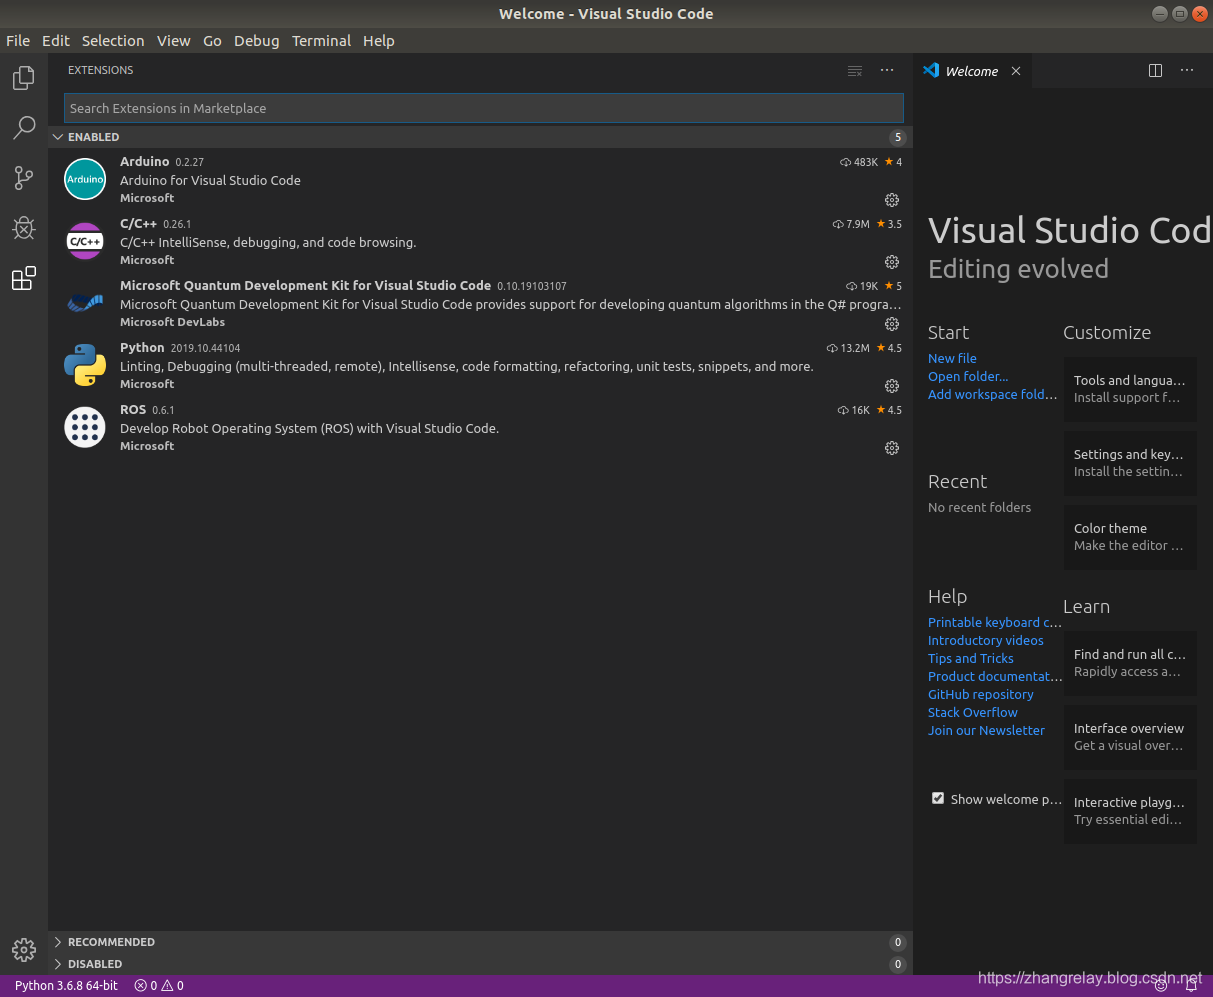1213x997 pixels.
Task: Open the Product documentation link
Action: [995, 676]
